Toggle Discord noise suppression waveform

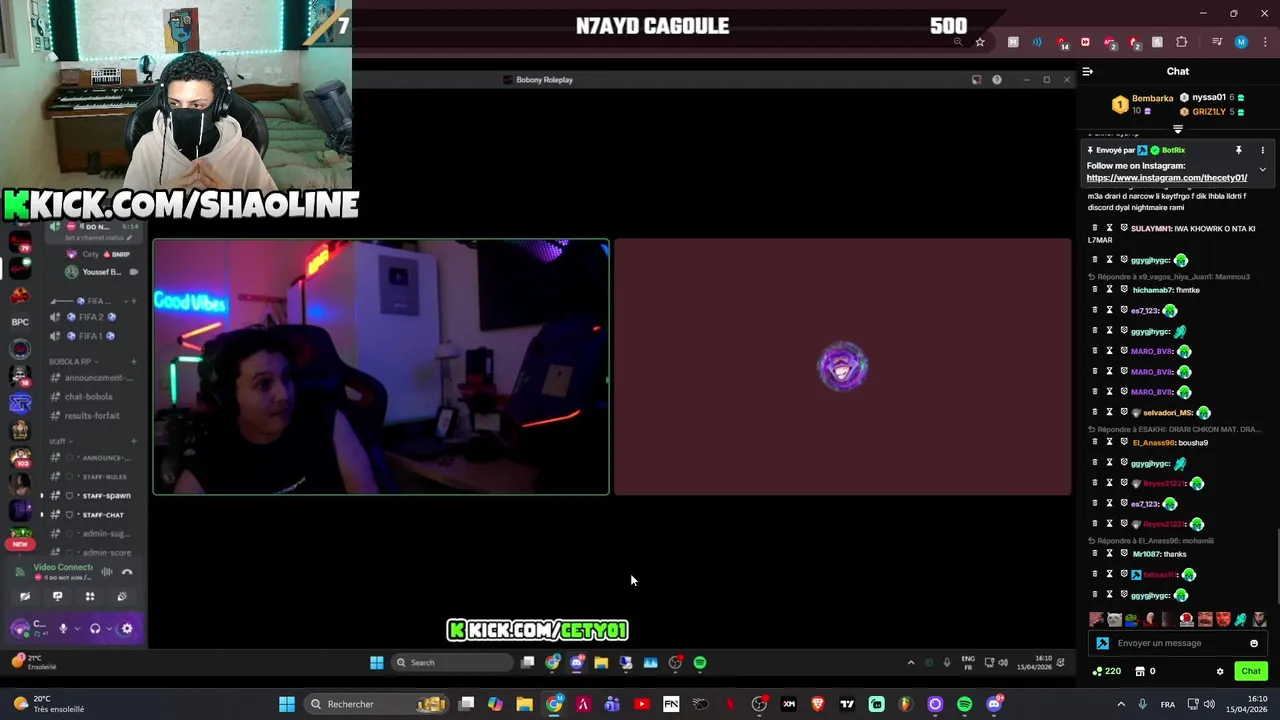tap(106, 572)
